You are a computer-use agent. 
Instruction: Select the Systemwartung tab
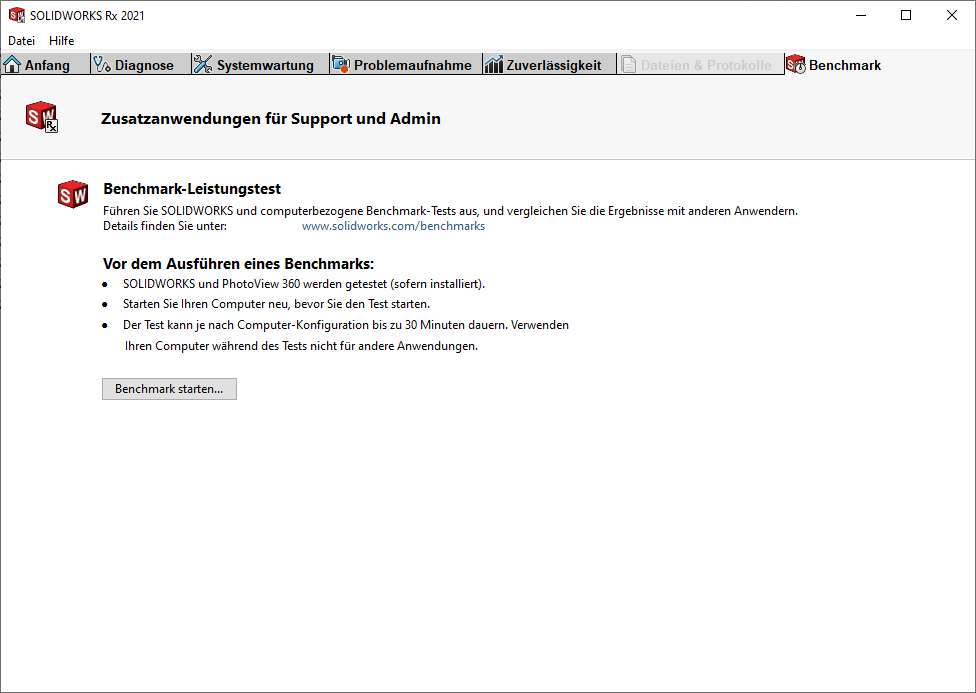[265, 65]
